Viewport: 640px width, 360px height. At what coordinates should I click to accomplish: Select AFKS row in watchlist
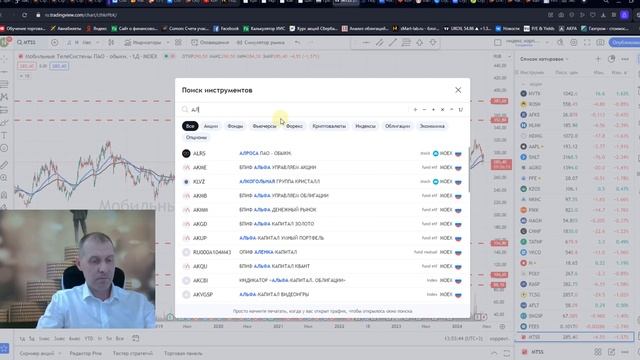coord(576,115)
